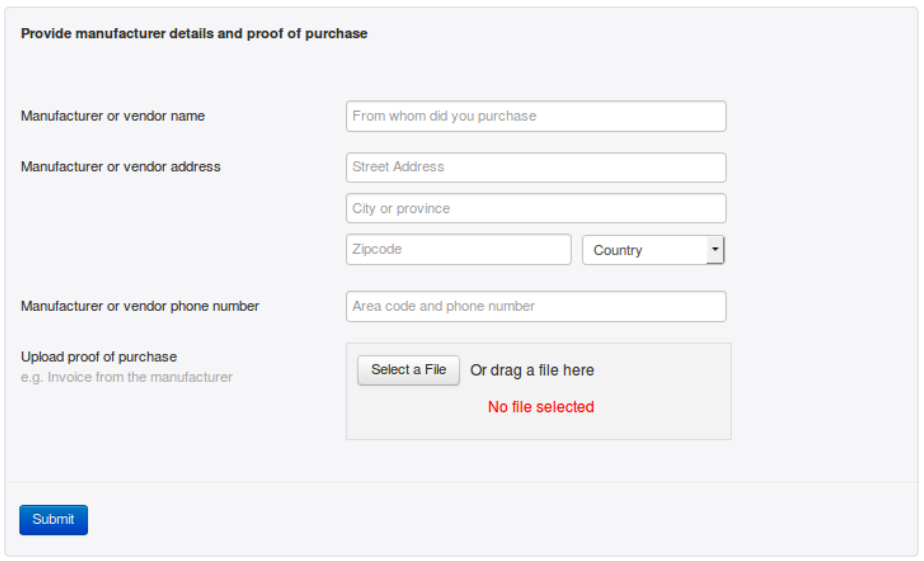This screenshot has height=561, width=924.
Task: Focus the Street Address field
Action: tap(536, 167)
